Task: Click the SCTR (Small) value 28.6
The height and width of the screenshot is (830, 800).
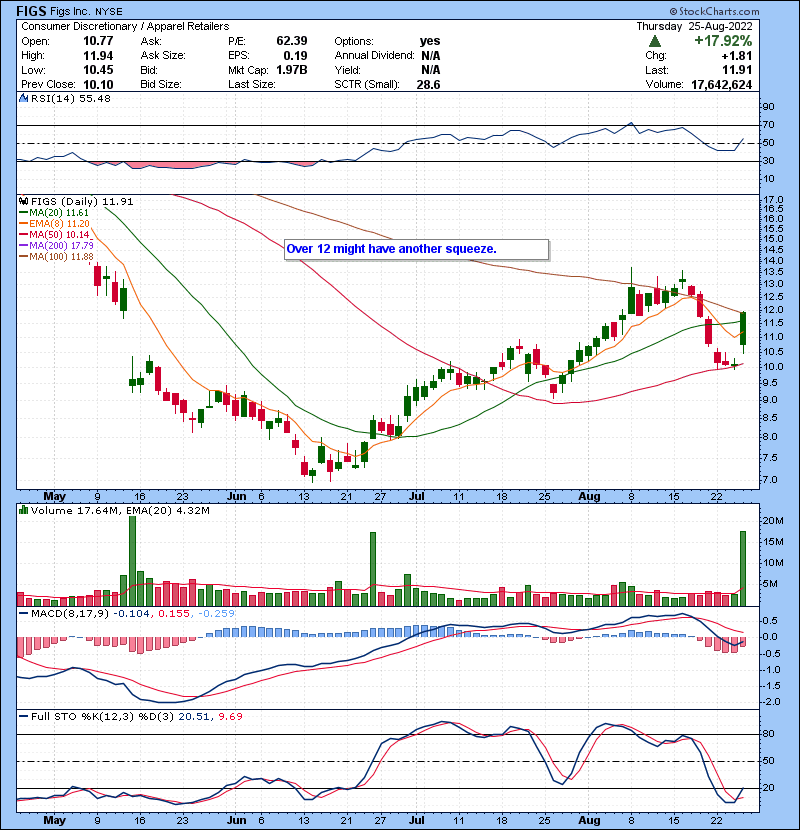Action: [x=428, y=85]
